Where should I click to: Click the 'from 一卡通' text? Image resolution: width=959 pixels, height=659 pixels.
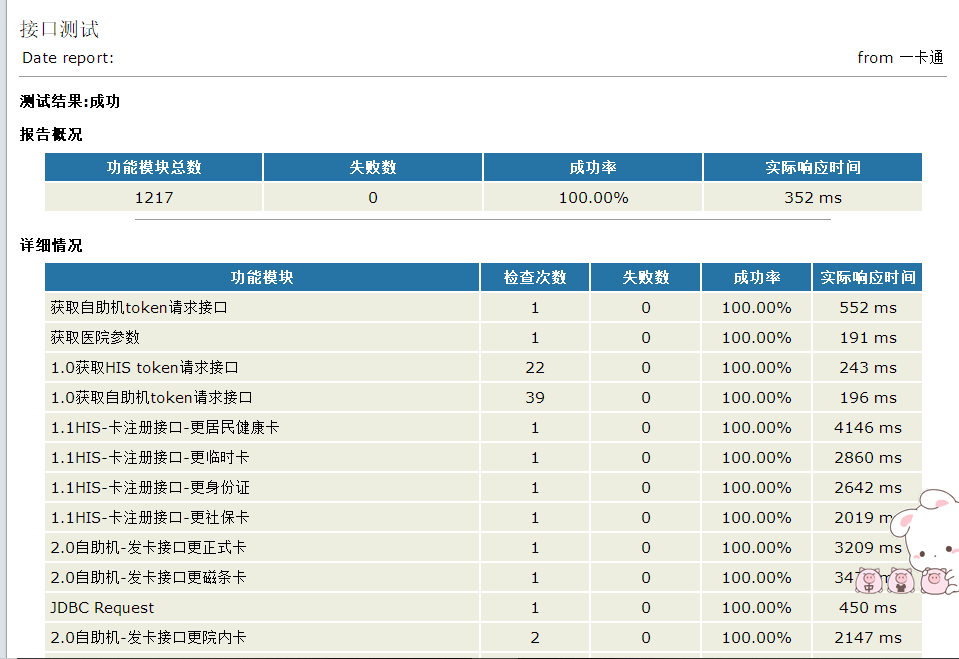pos(900,58)
